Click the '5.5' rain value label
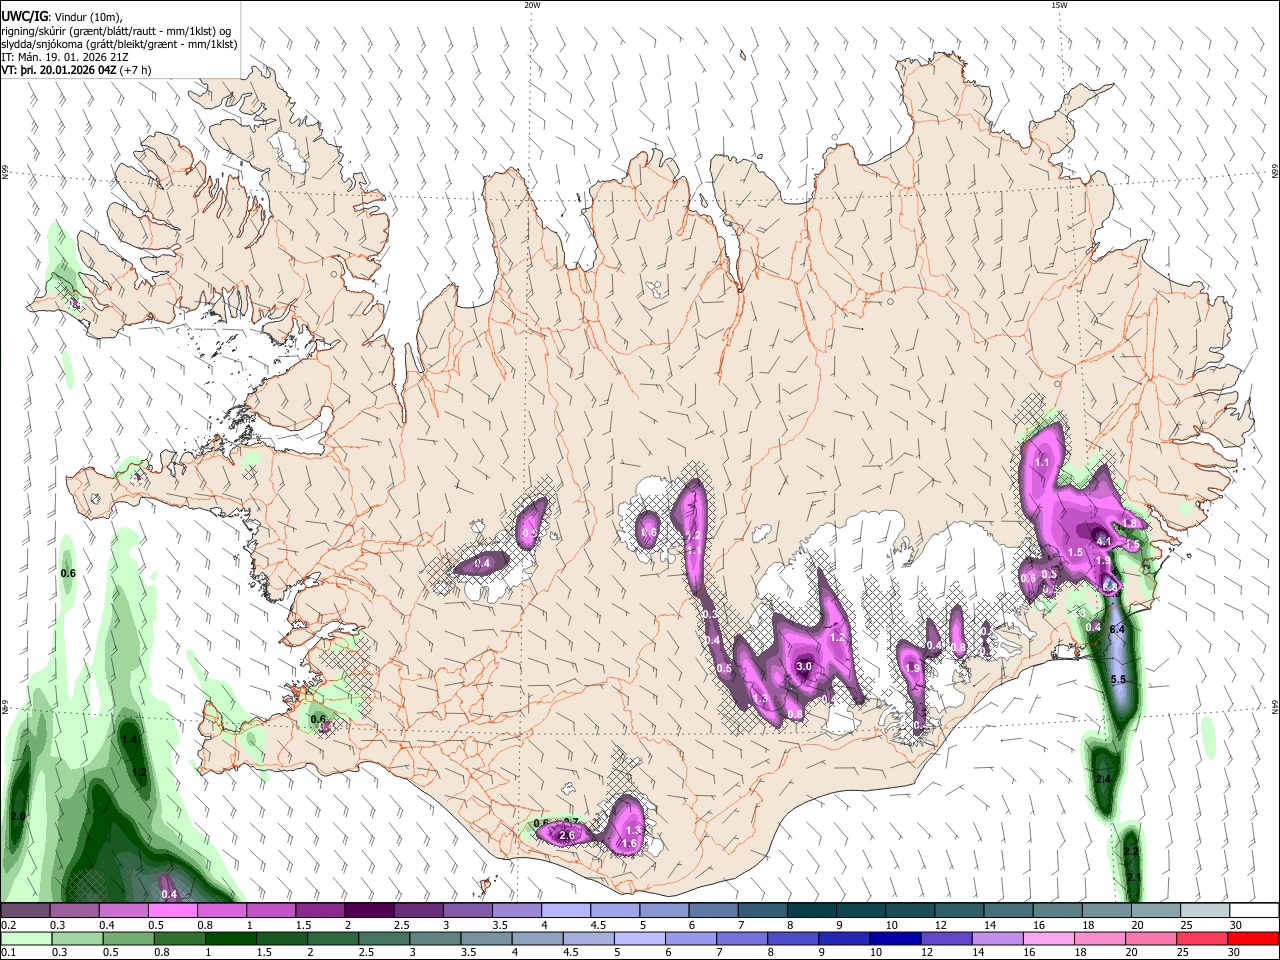1280x960 pixels. click(x=1119, y=680)
